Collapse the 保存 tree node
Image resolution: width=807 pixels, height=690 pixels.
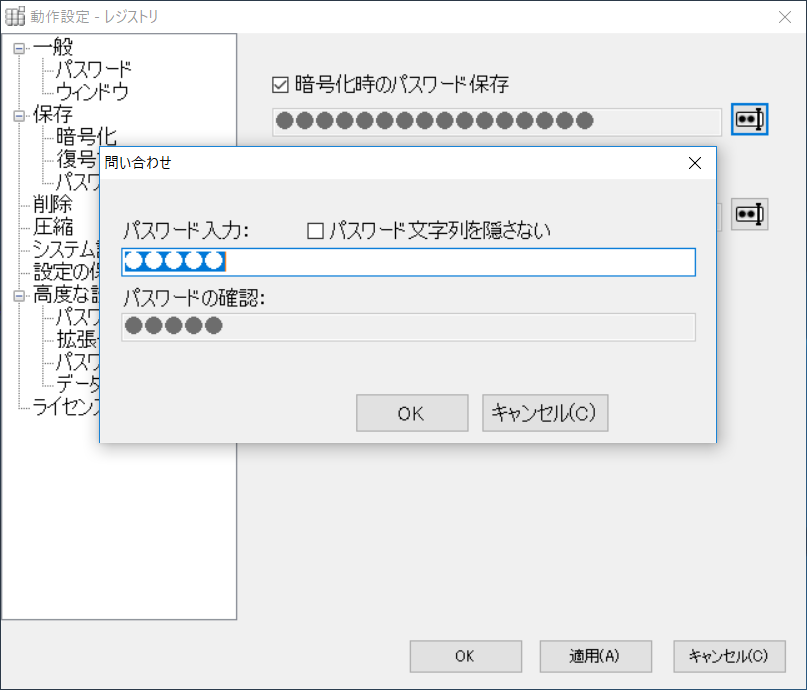(20, 114)
